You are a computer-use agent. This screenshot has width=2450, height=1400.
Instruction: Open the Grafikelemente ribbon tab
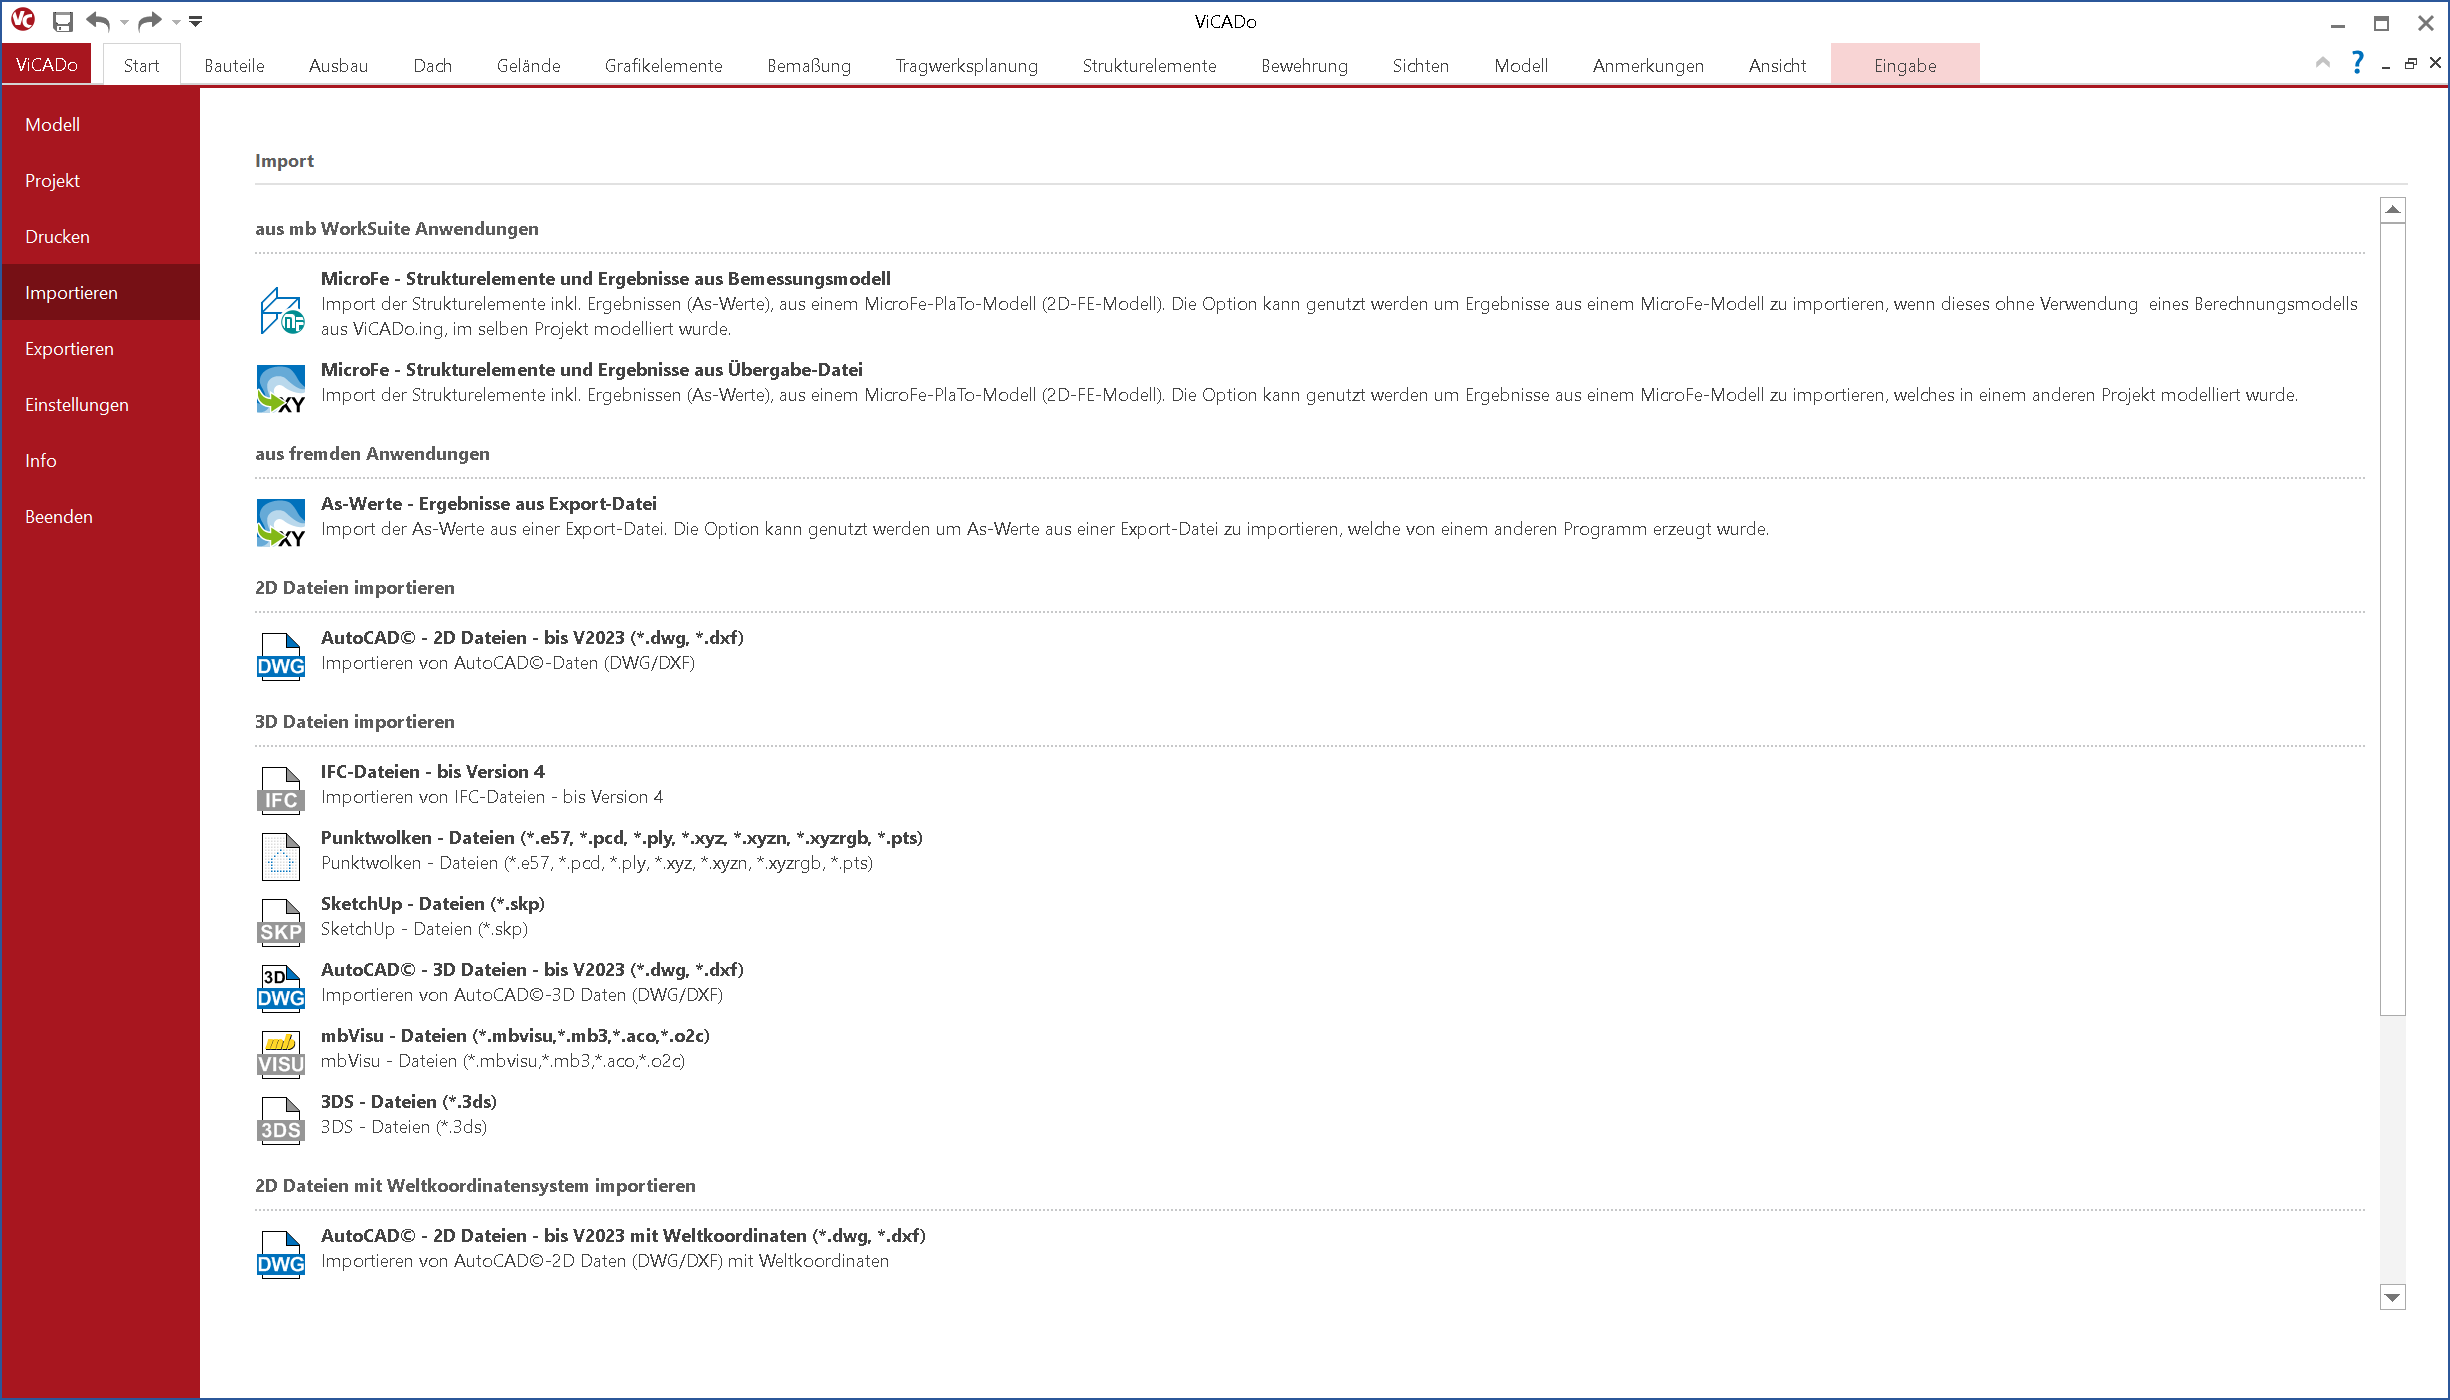coord(663,66)
